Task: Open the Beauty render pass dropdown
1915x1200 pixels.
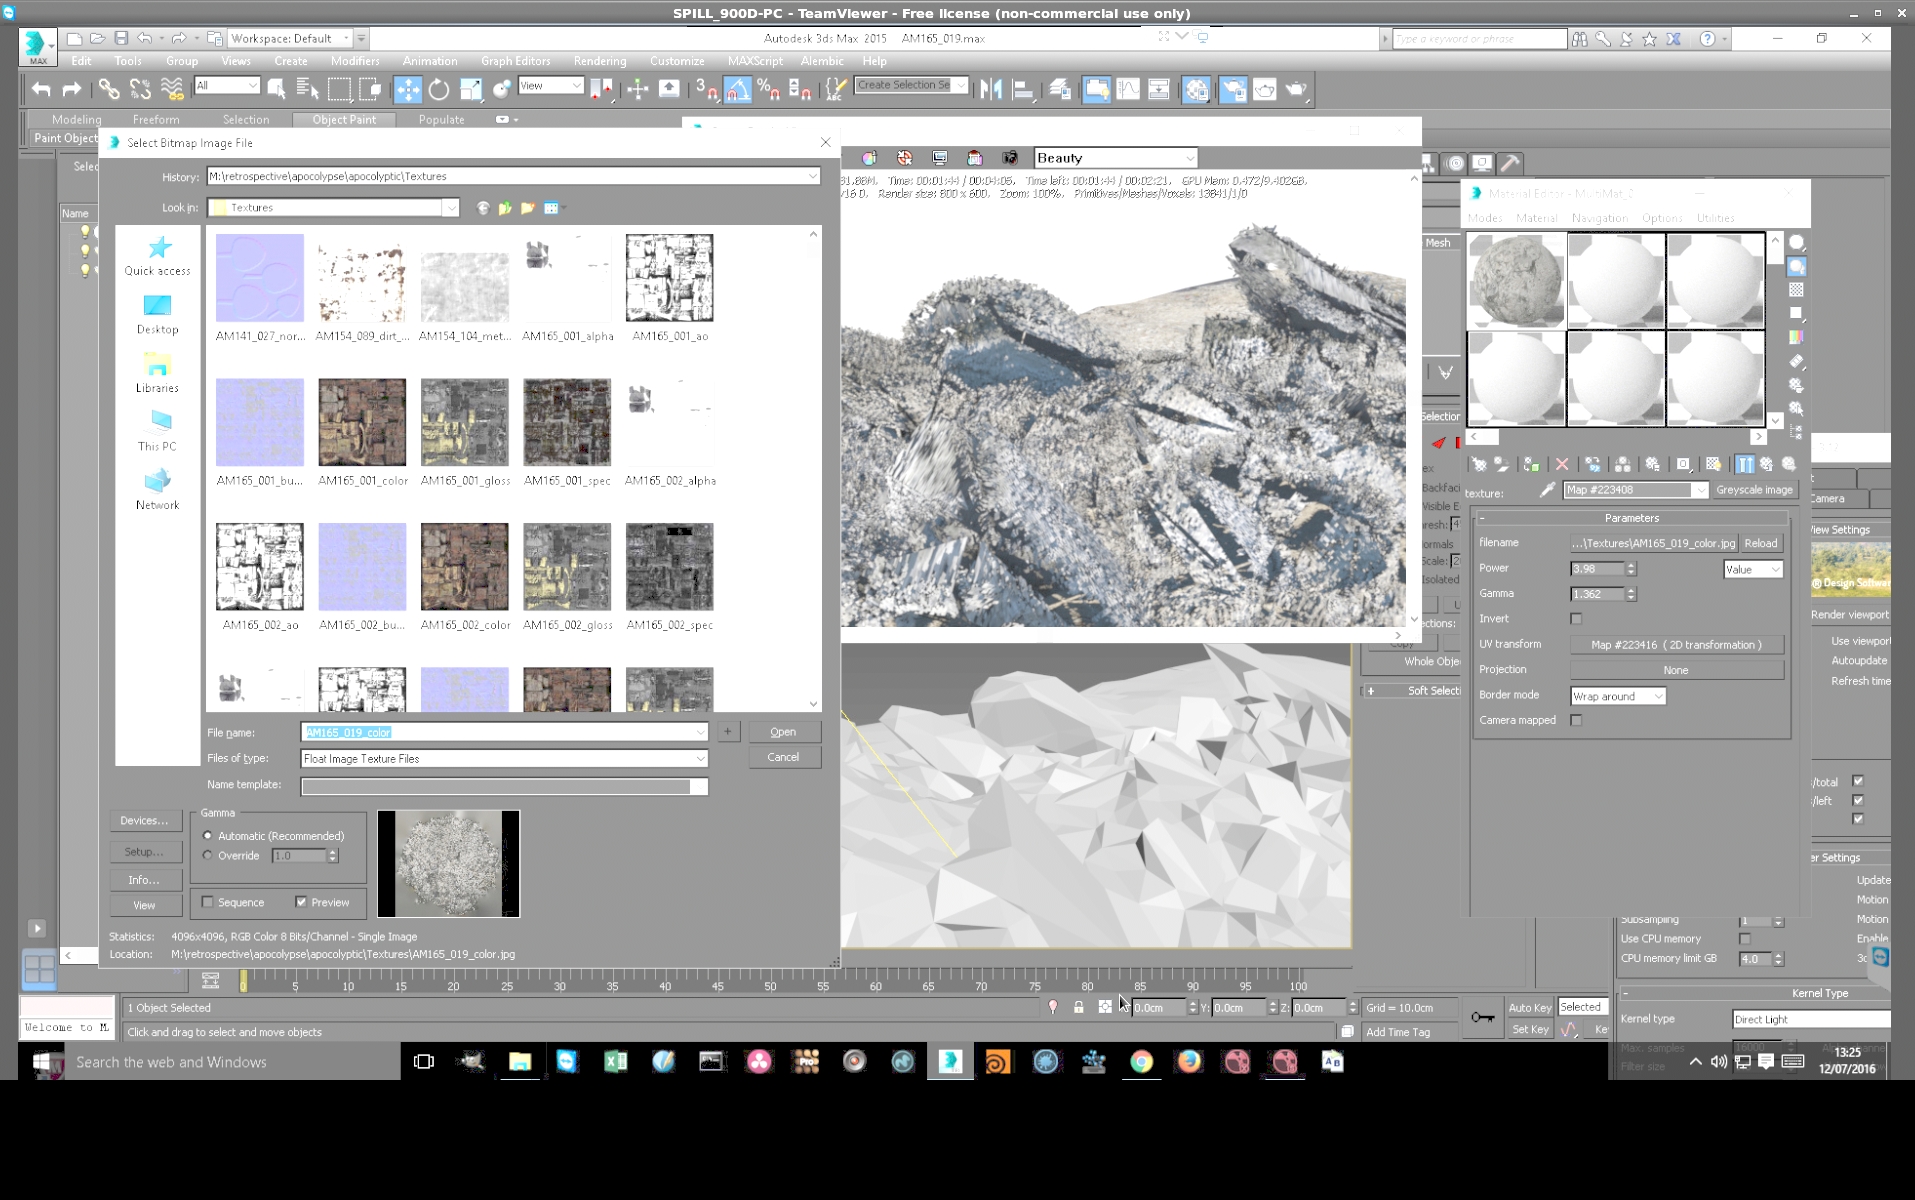Action: (1115, 158)
